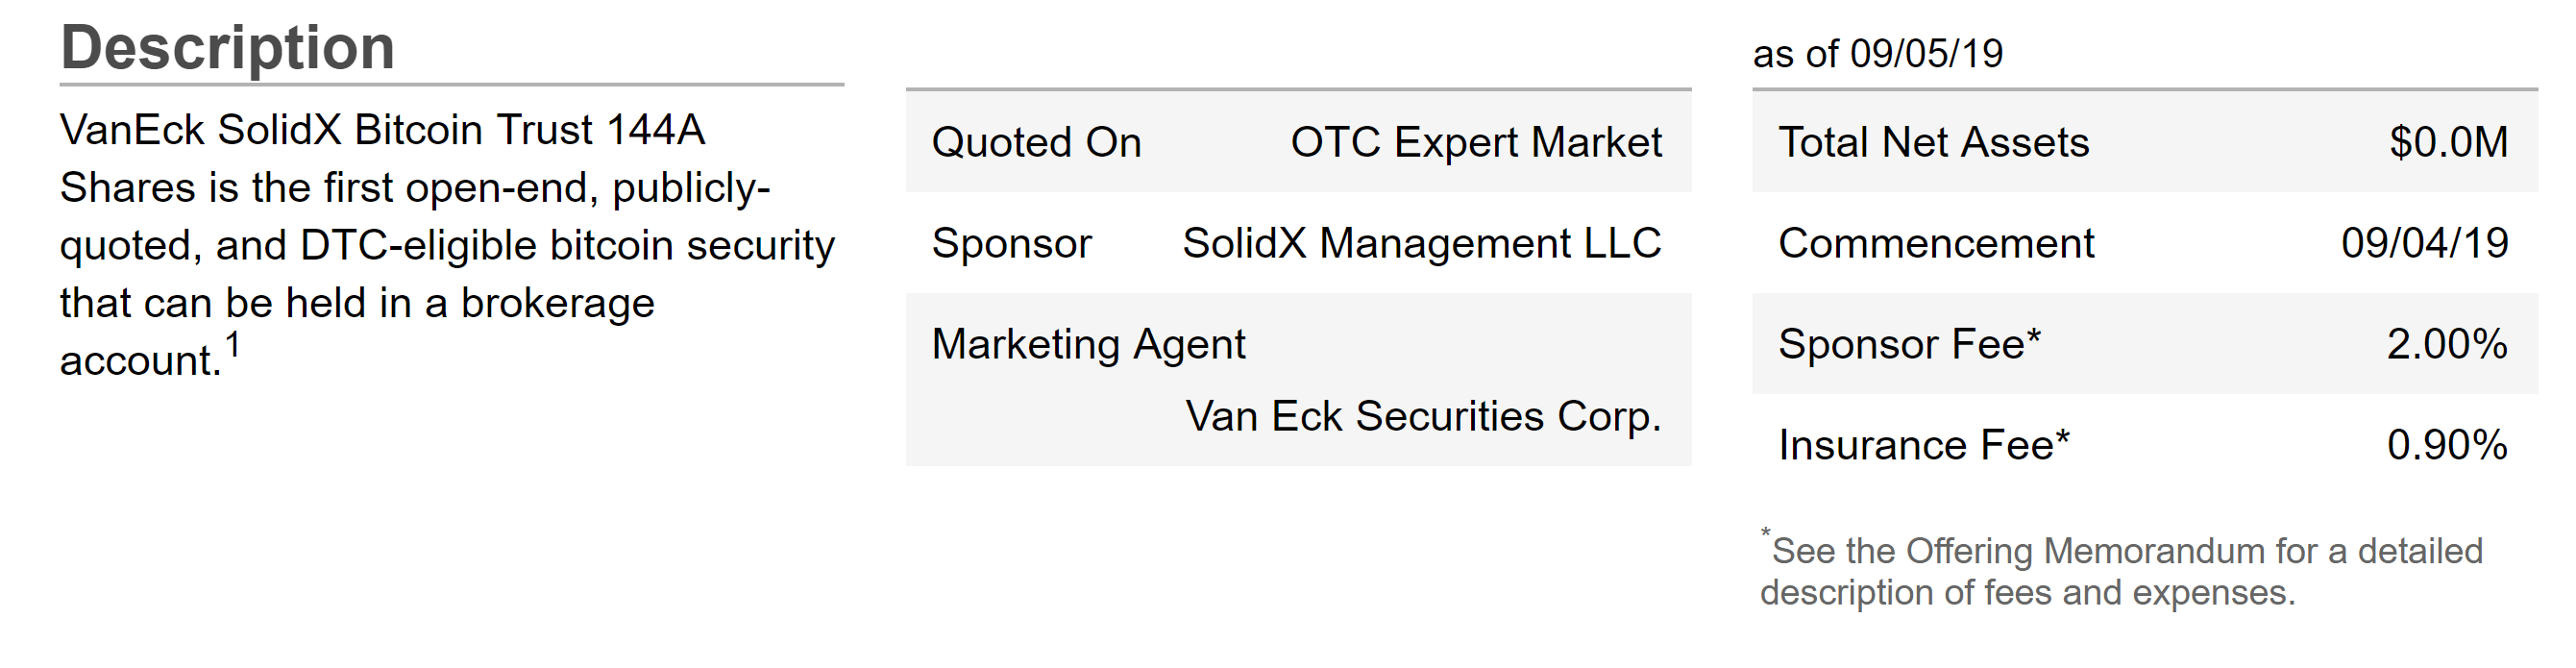Open footnote 1 superscript after "account."

(x=232, y=345)
